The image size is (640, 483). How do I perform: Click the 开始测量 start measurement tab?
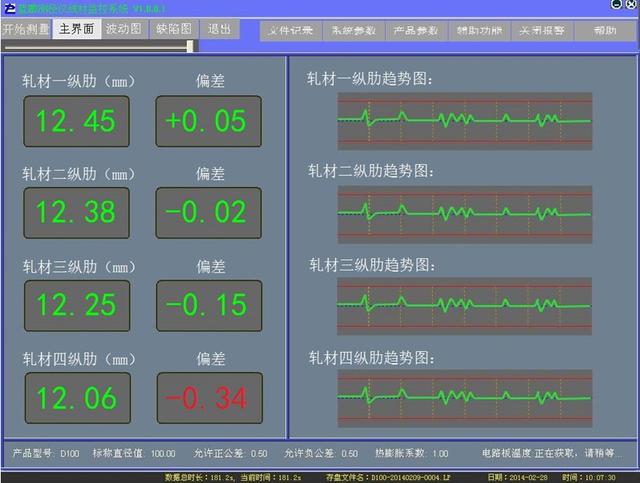click(x=25, y=29)
